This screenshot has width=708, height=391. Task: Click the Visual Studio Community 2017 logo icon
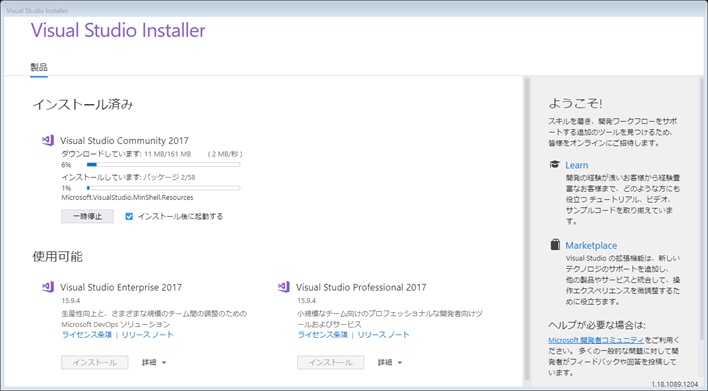click(48, 140)
